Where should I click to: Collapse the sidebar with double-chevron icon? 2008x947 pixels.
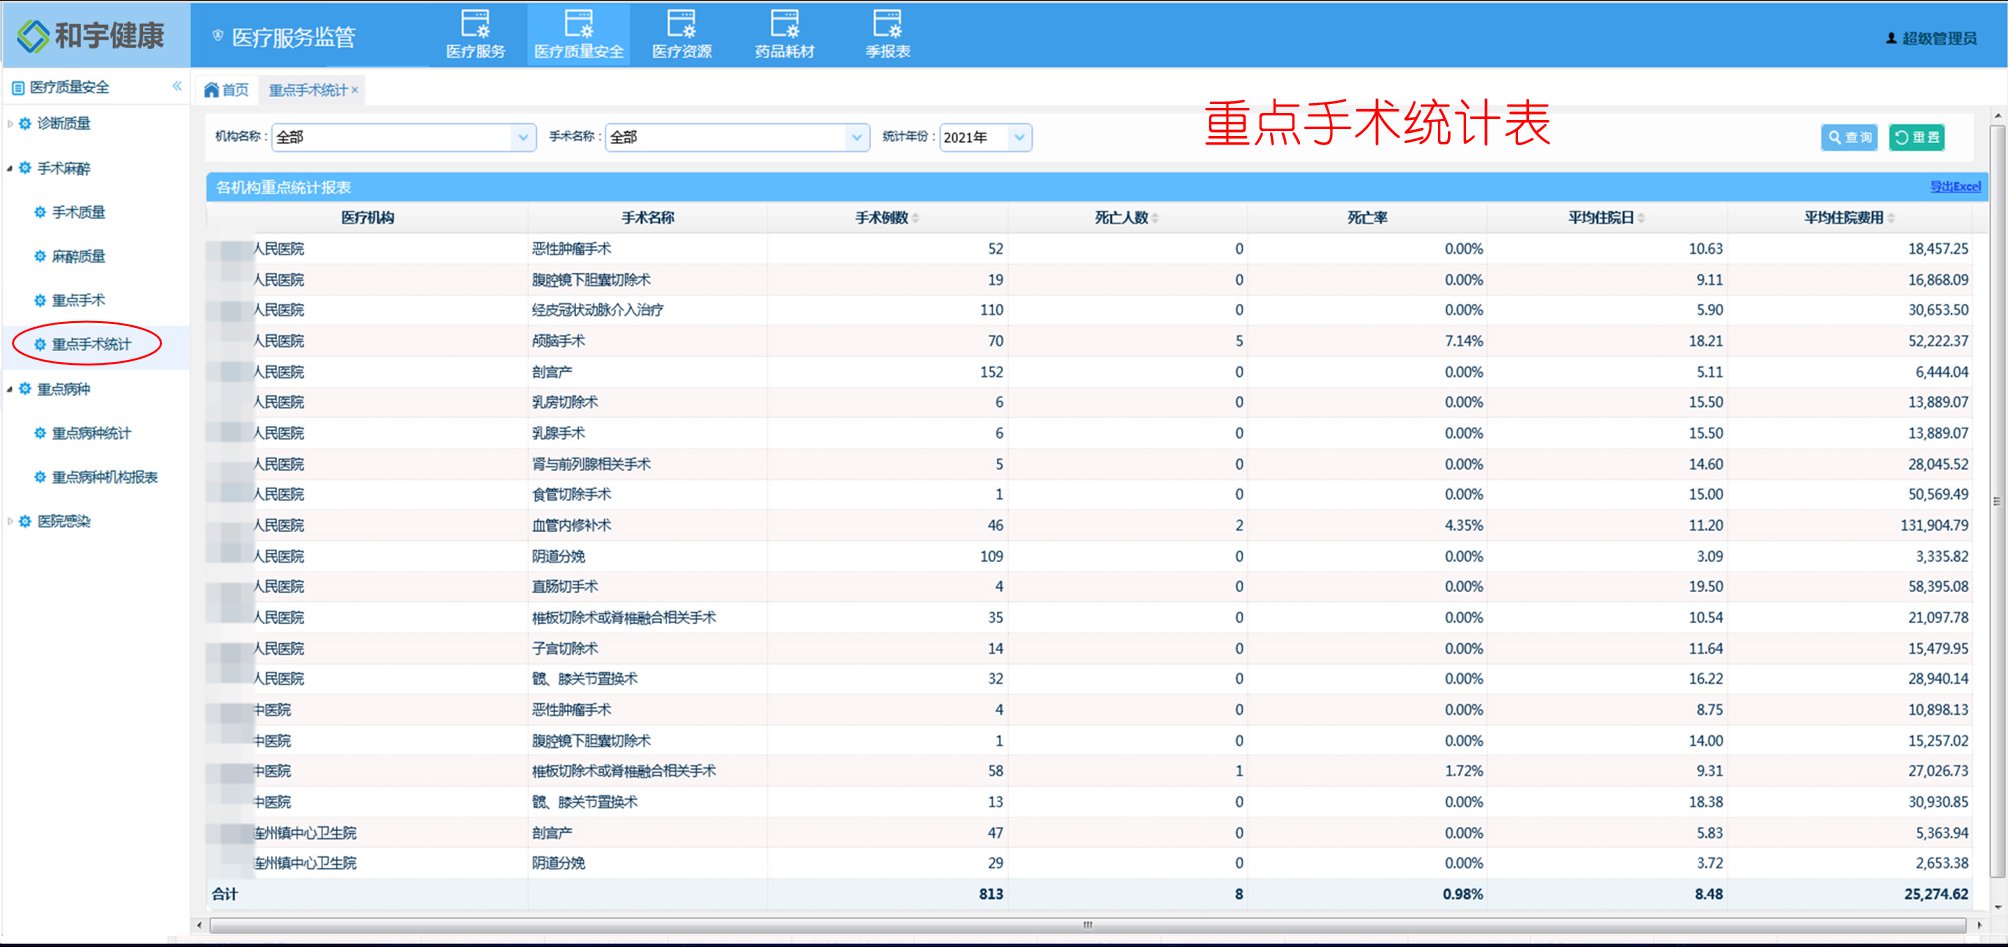(177, 86)
